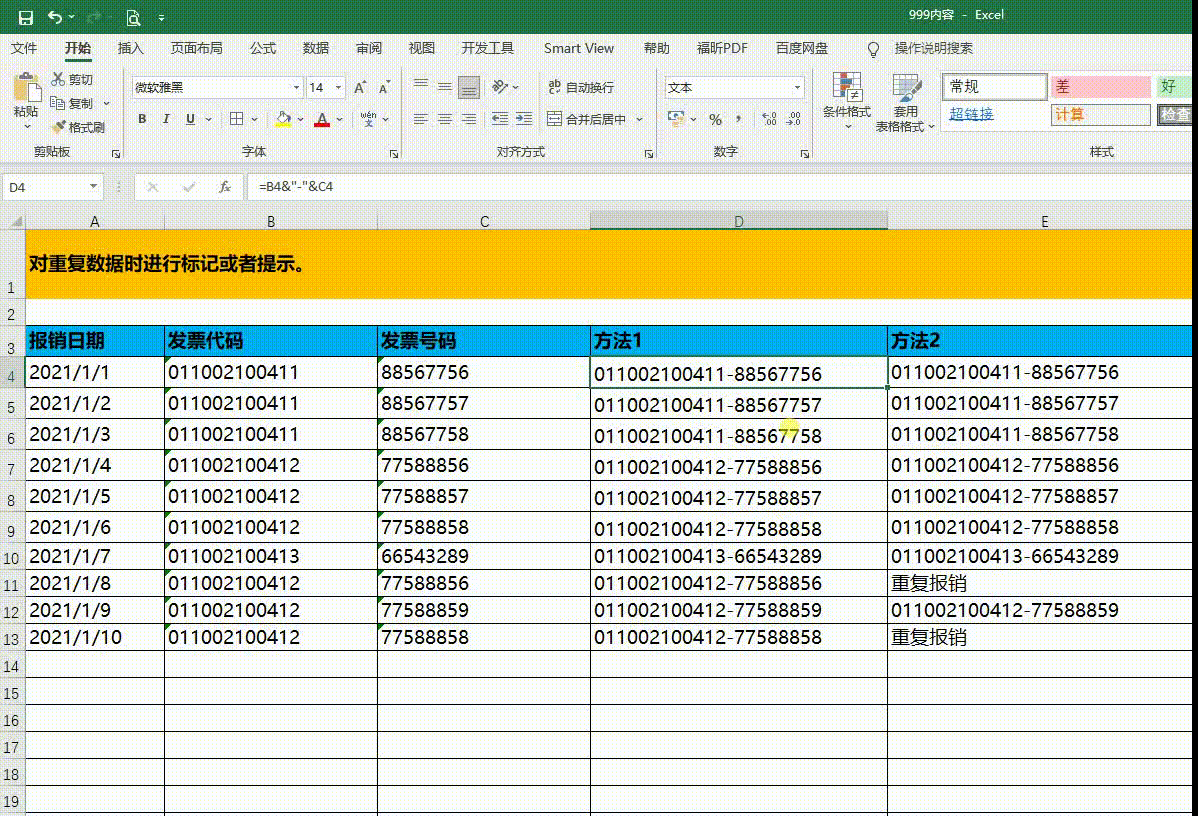Screen dimensions: 1198x816
Task: Increase font size with the larger A icon
Action: [x=360, y=87]
